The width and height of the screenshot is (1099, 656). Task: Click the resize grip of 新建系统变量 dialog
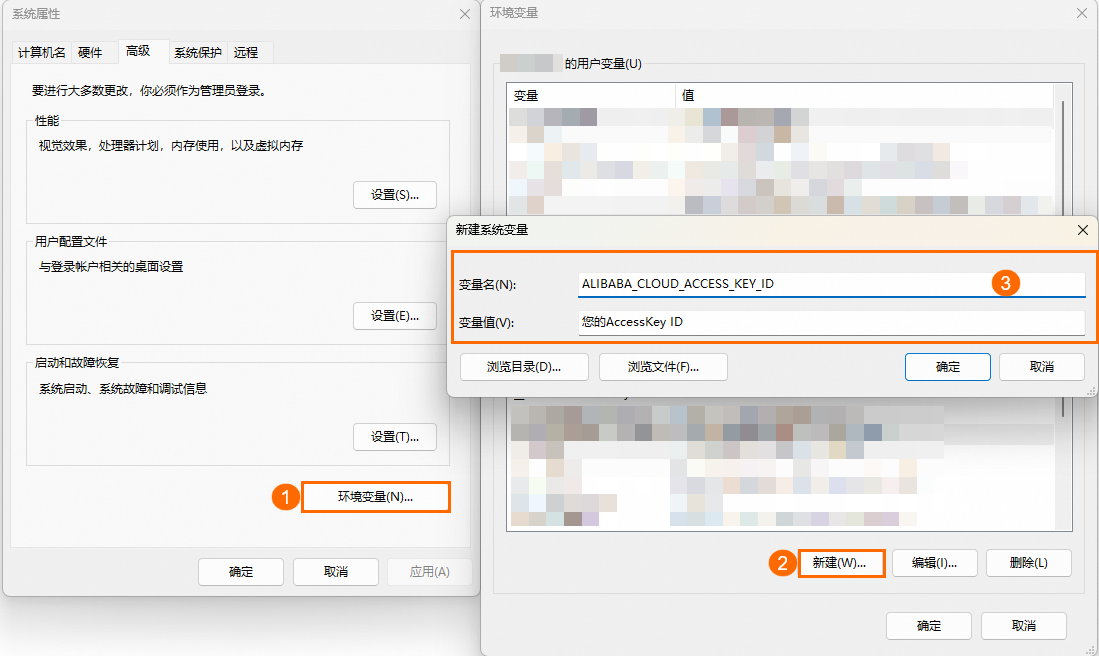click(1091, 392)
